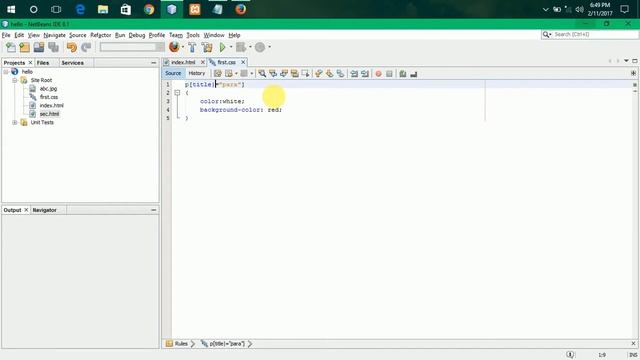The width and height of the screenshot is (640, 360).
Task: Start macro recording with red circle icon
Action: 378,73
